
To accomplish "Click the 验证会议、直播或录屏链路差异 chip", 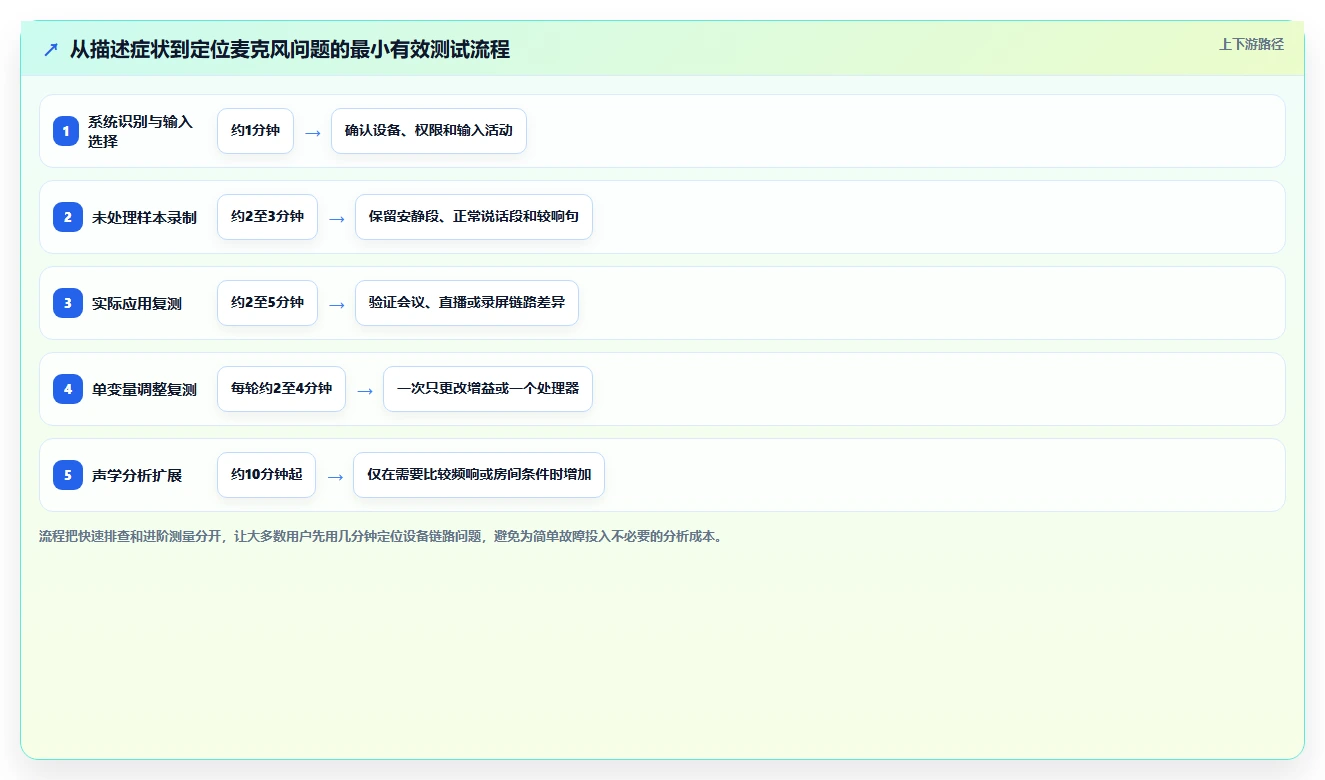I will point(467,303).
